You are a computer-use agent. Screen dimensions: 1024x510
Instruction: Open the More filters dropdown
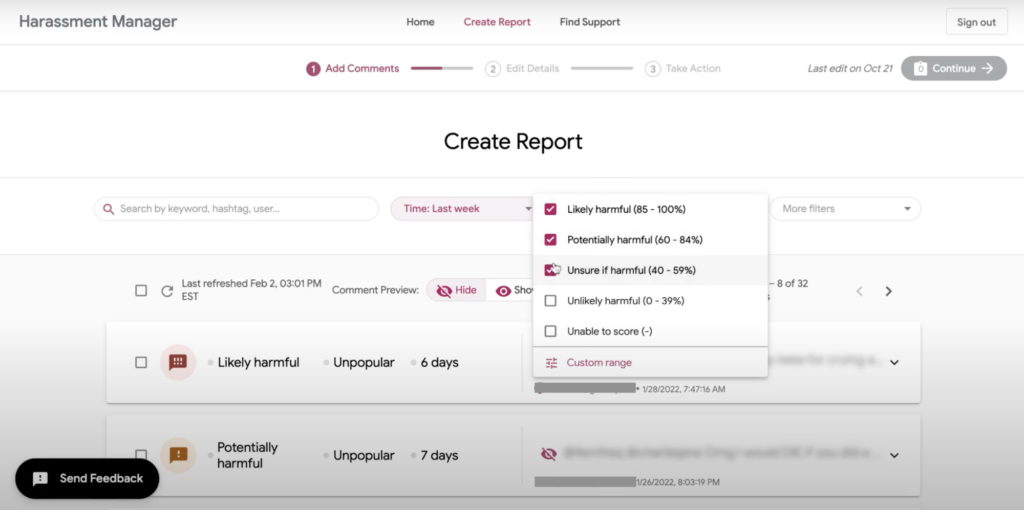point(845,209)
